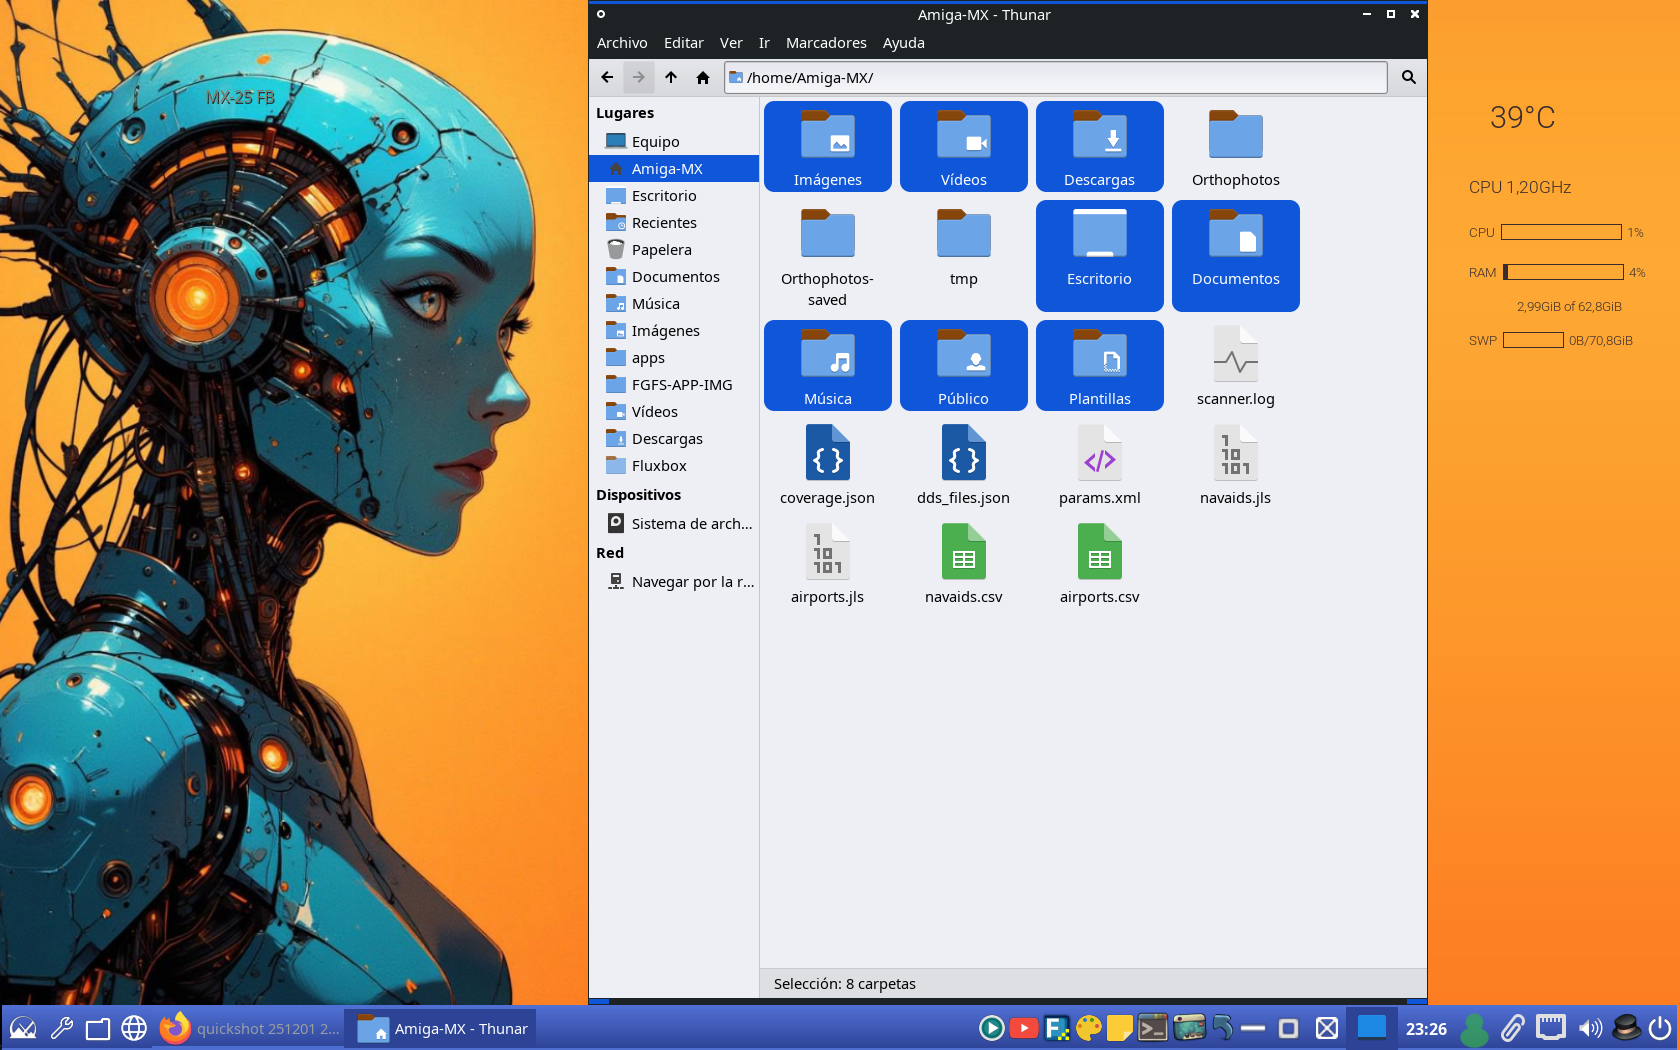Viewport: 1680px width, 1050px height.
Task: Select Navegar por la red entry
Action: tap(674, 582)
